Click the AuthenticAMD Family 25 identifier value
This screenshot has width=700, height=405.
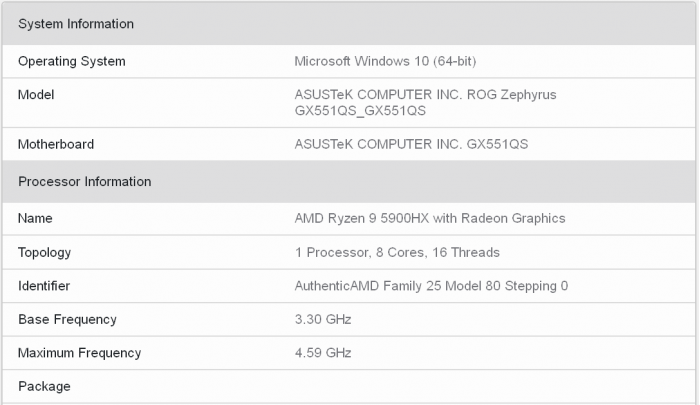431,286
